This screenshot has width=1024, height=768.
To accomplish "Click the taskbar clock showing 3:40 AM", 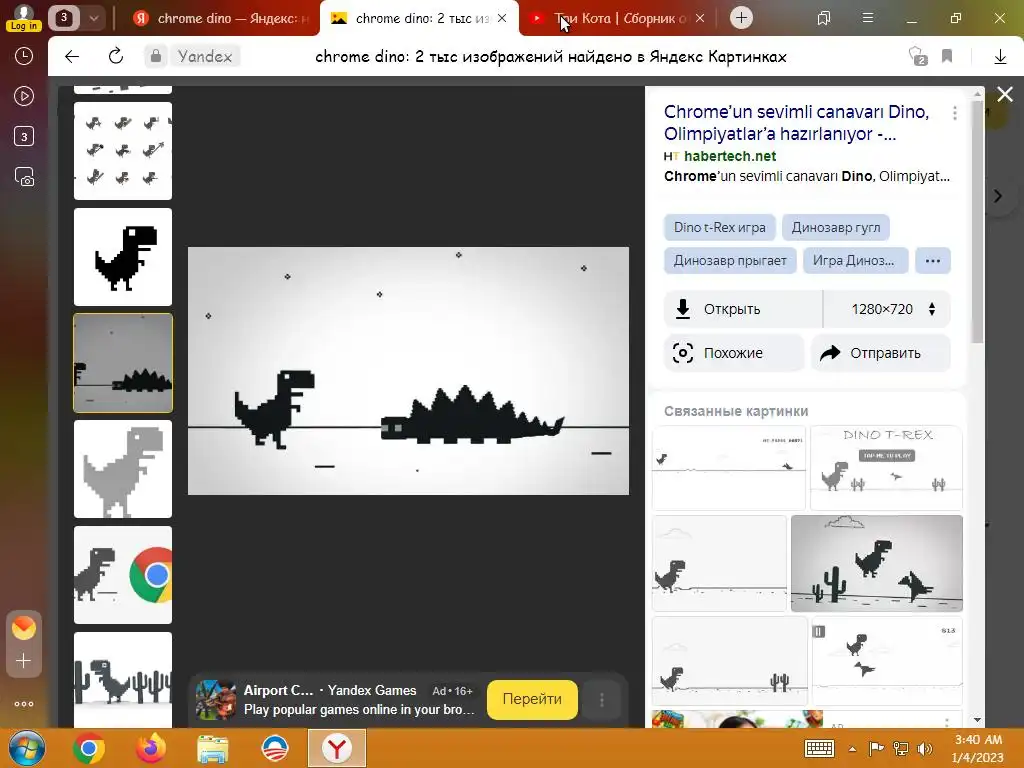I will click(x=977, y=748).
